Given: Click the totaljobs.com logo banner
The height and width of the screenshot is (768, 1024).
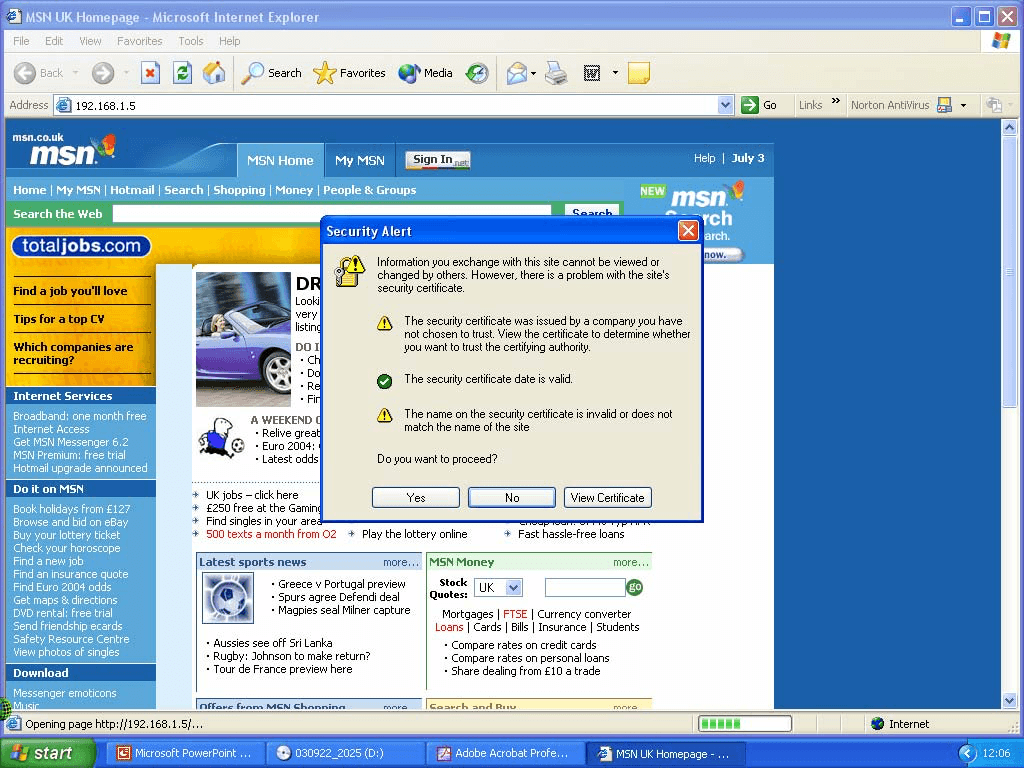Looking at the screenshot, I should click(81, 246).
